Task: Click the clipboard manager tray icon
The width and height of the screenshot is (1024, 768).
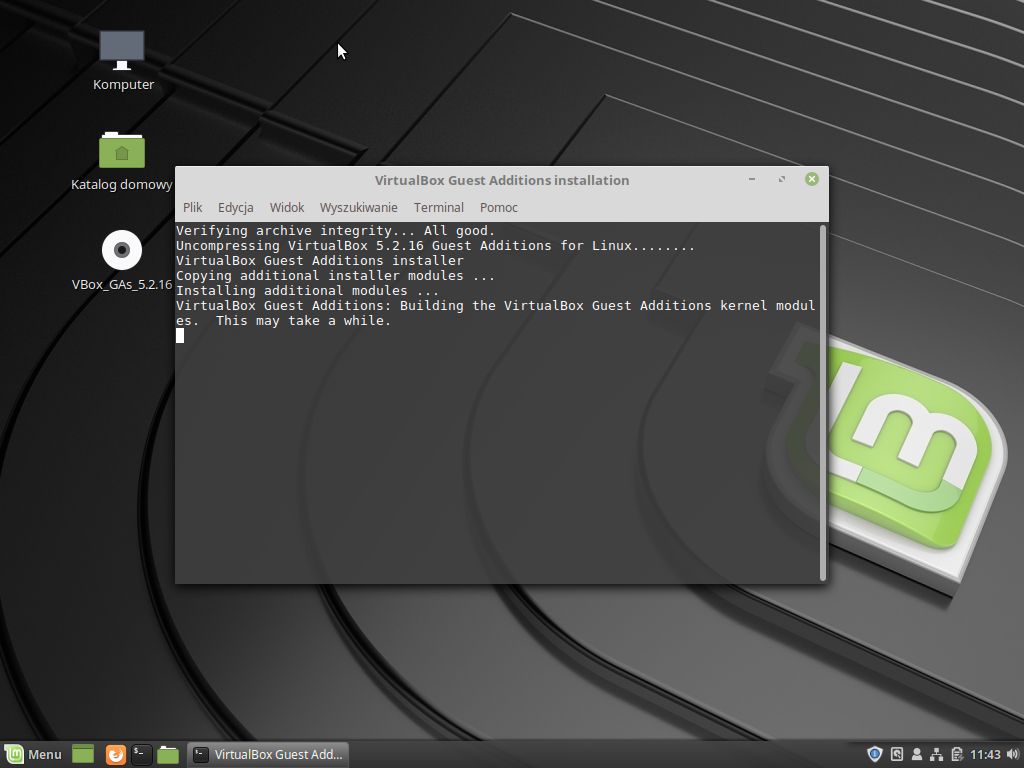Action: pos(957,754)
